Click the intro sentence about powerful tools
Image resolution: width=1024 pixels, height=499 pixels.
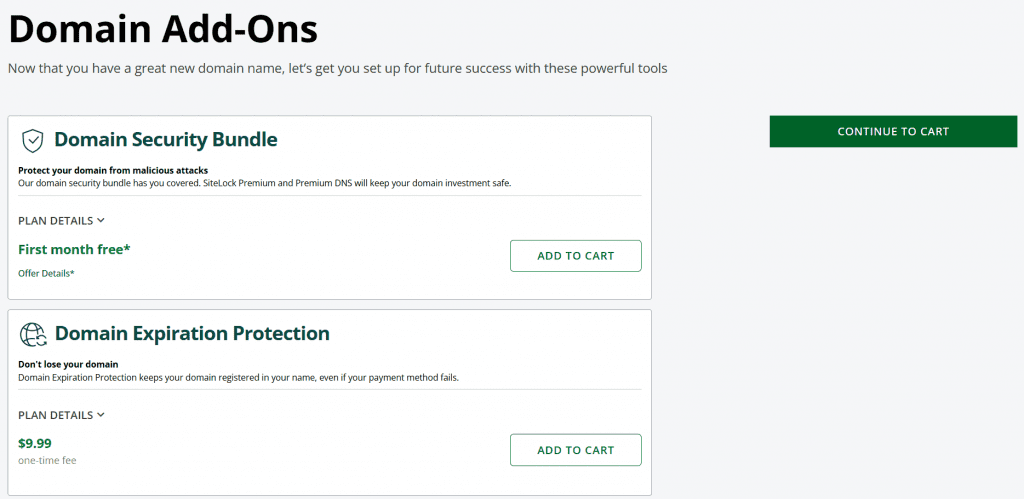(338, 69)
